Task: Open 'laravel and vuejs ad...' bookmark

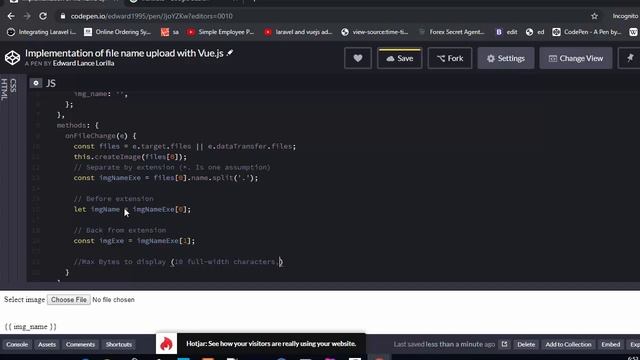Action: click(x=298, y=32)
